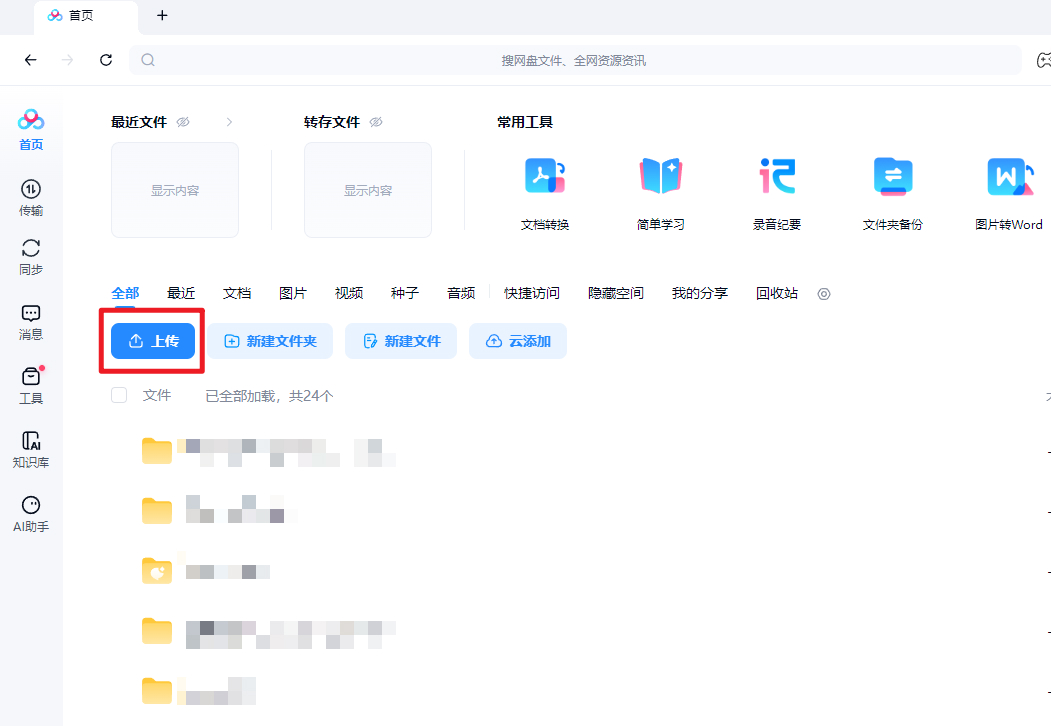Switch to the 图片 tab
The height and width of the screenshot is (726, 1051).
click(293, 293)
